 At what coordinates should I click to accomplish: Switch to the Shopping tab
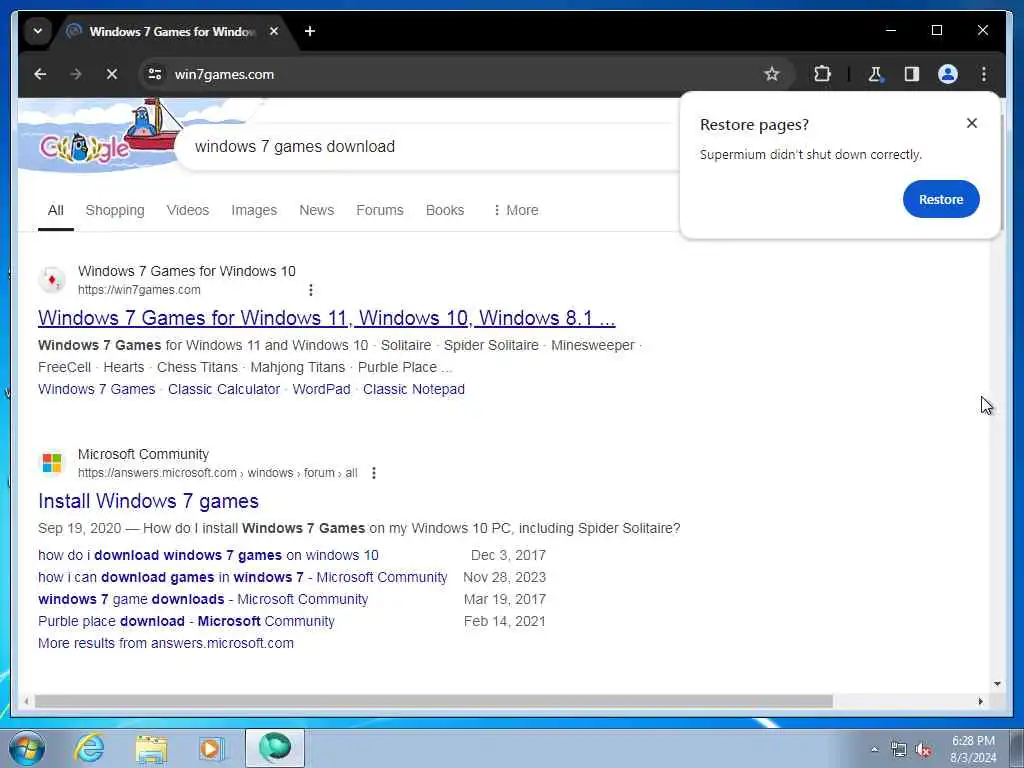pyautogui.click(x=115, y=210)
